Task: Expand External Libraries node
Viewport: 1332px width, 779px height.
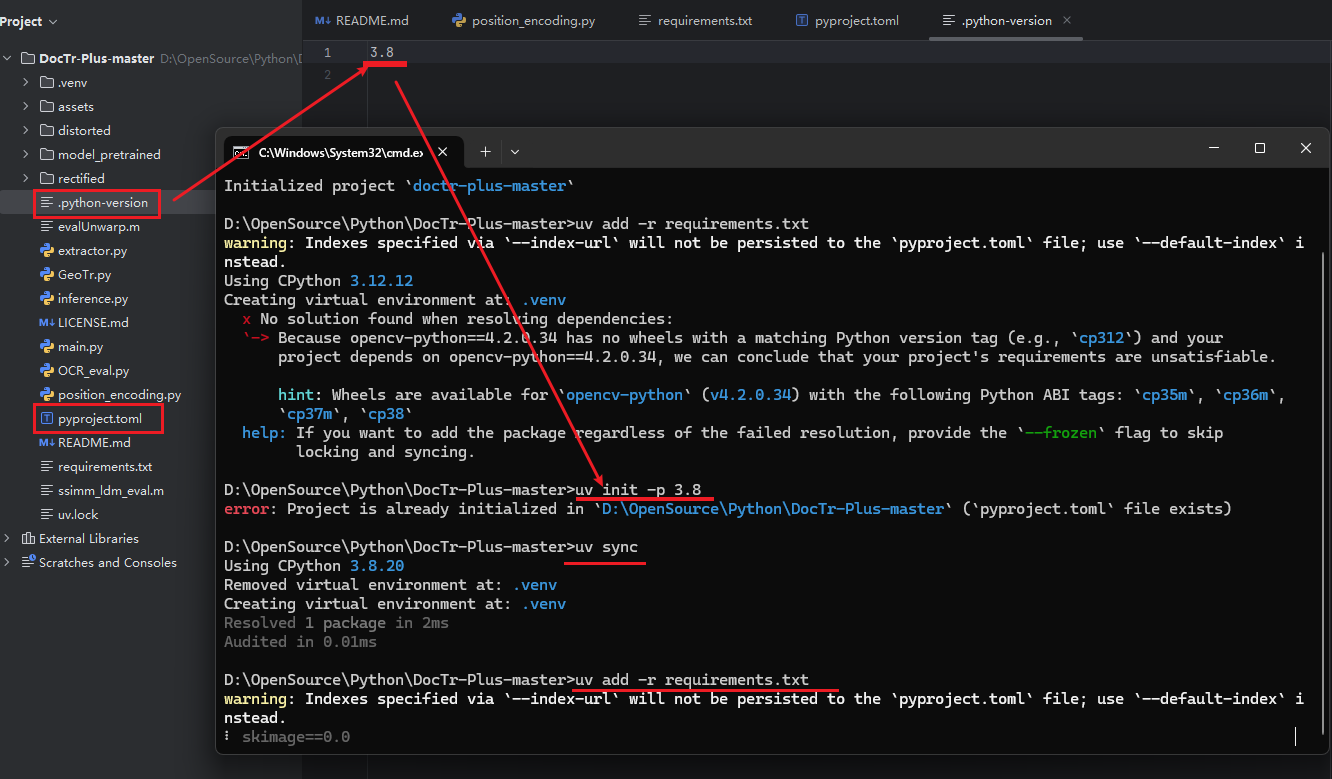Action: point(8,538)
